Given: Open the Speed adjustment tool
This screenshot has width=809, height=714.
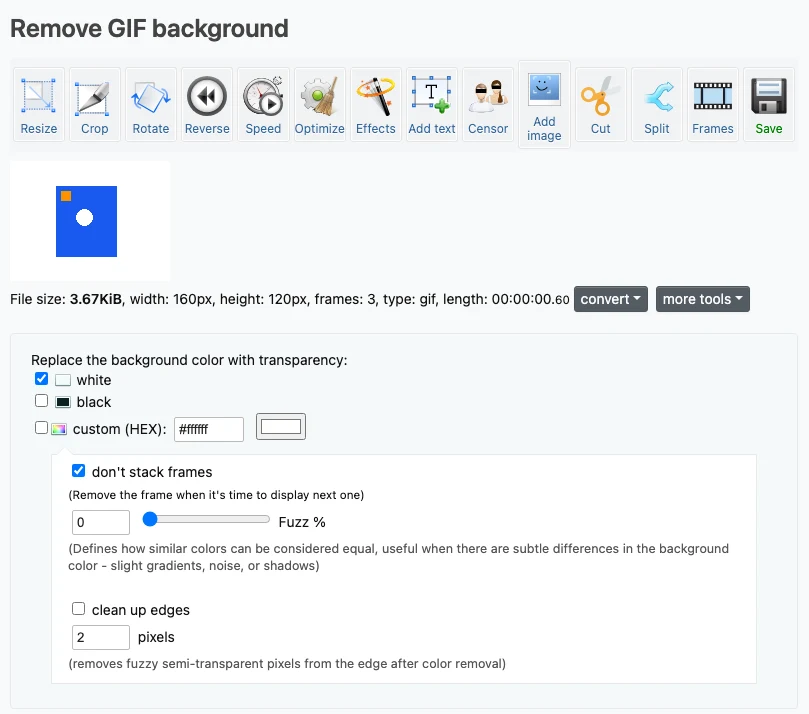Looking at the screenshot, I should click(263, 105).
